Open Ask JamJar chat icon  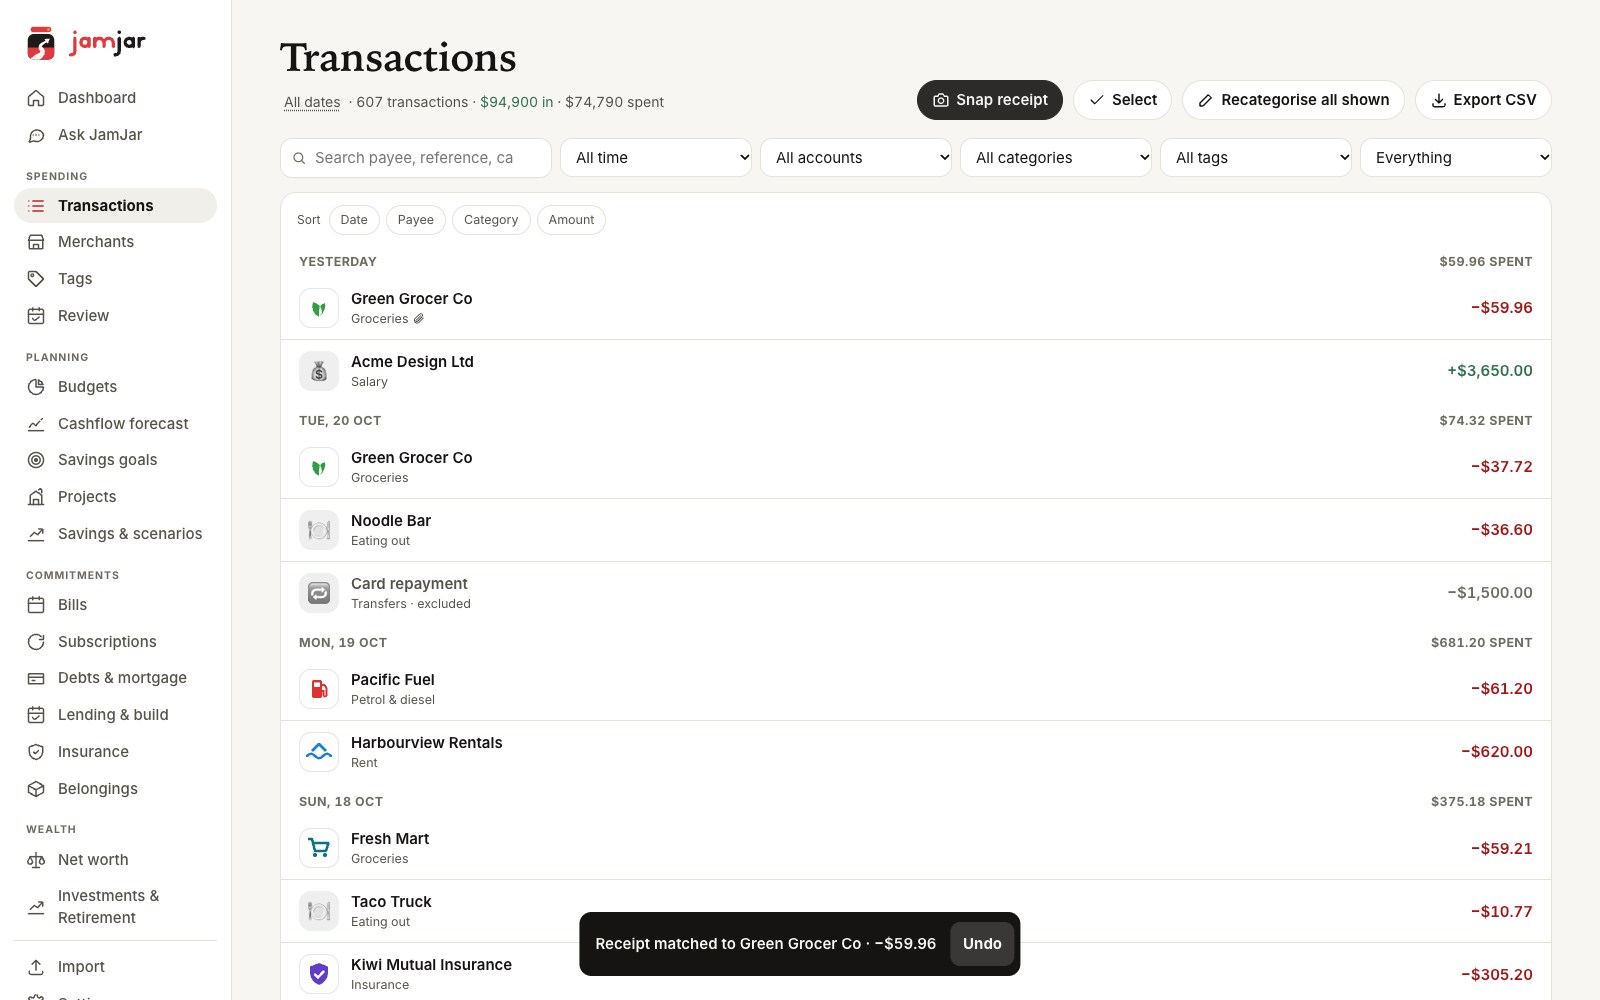[36, 135]
